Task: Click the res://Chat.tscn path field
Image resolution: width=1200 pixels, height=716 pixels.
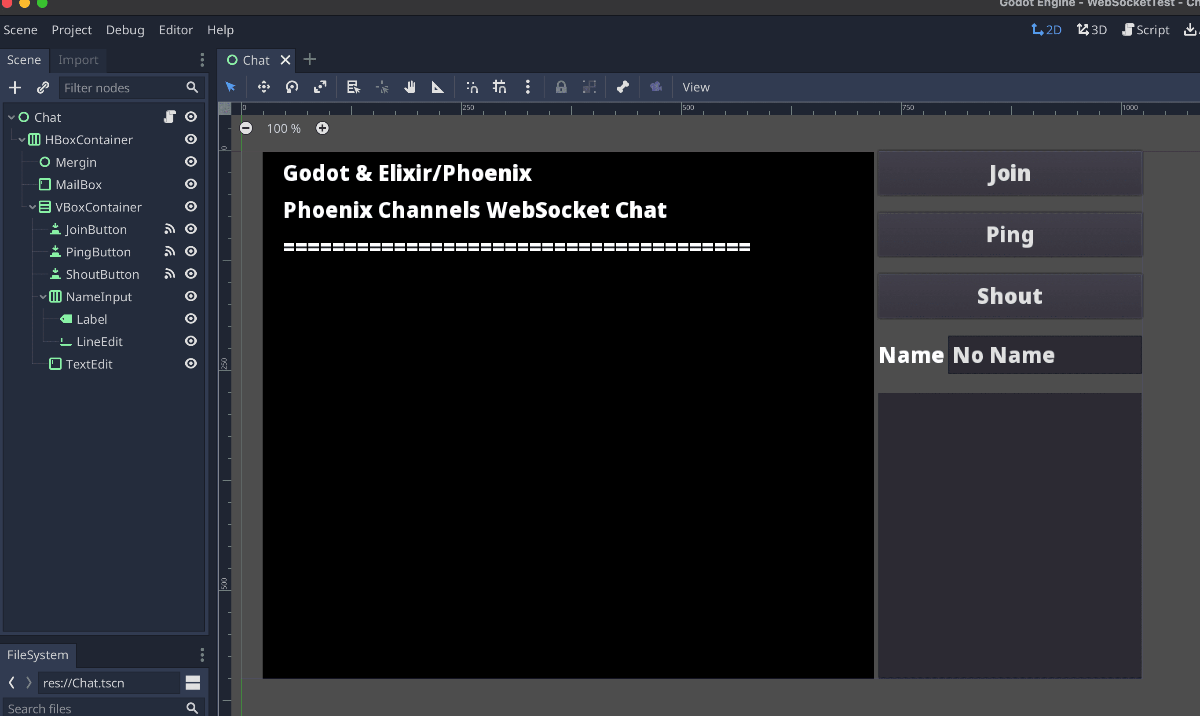Action: click(x=109, y=683)
